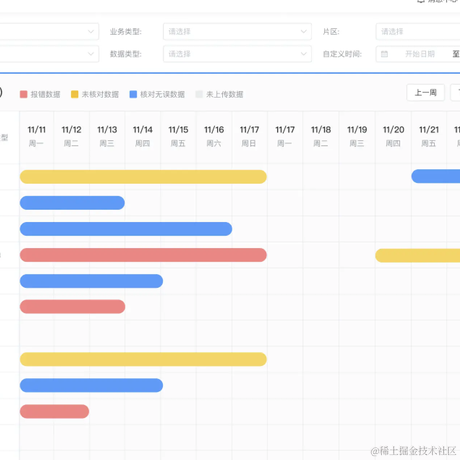Screen dimensions: 460x460
Task: Click the calendar icon in date range
Action: tap(384, 54)
